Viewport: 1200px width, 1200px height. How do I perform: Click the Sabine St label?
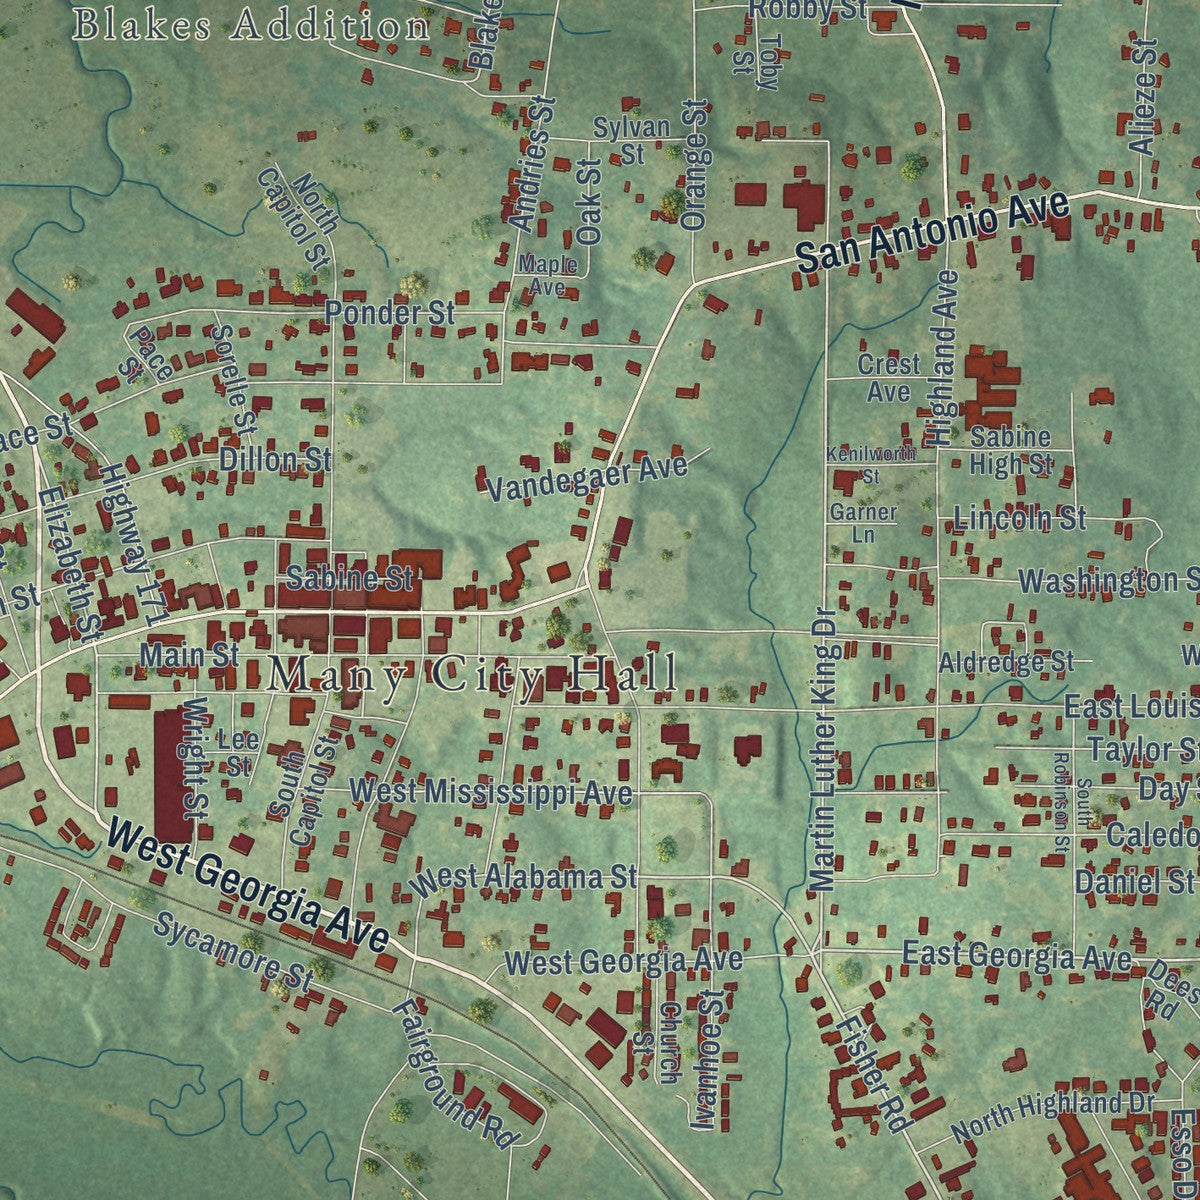pos(349,578)
